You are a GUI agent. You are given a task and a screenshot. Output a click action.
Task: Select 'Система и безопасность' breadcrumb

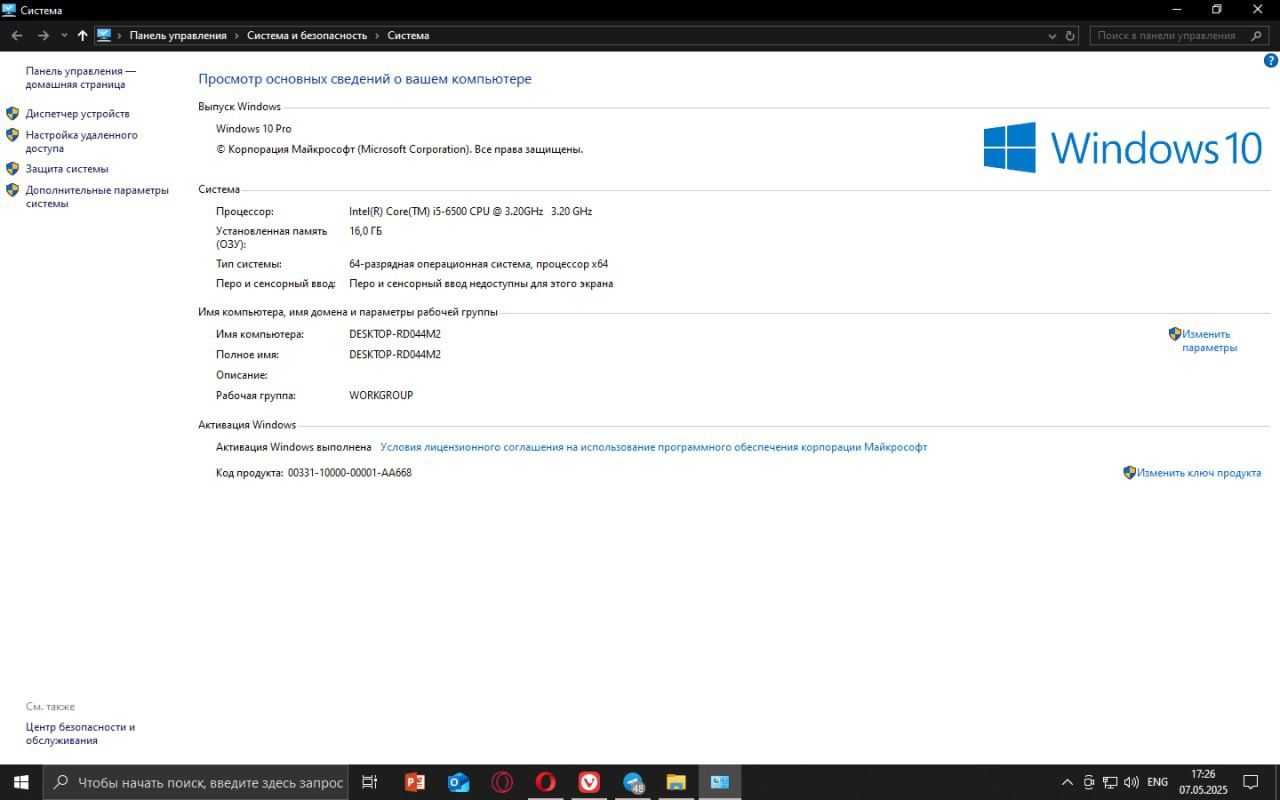307,35
